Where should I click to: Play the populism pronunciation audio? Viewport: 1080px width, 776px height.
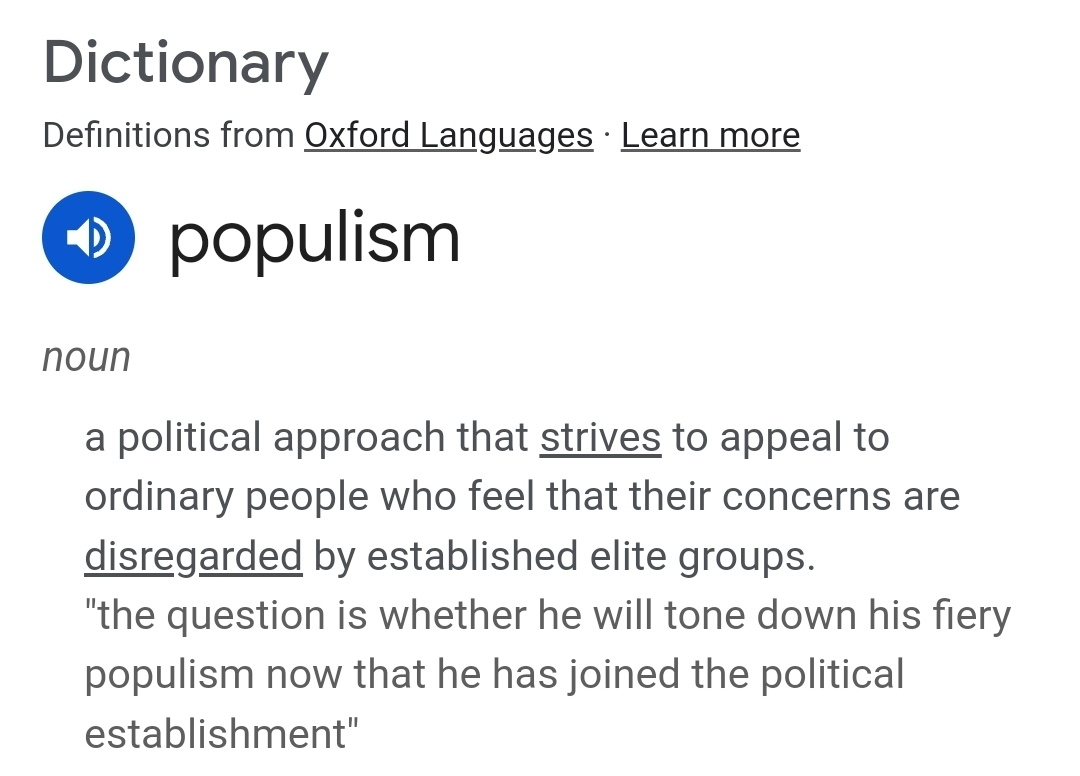(x=88, y=238)
